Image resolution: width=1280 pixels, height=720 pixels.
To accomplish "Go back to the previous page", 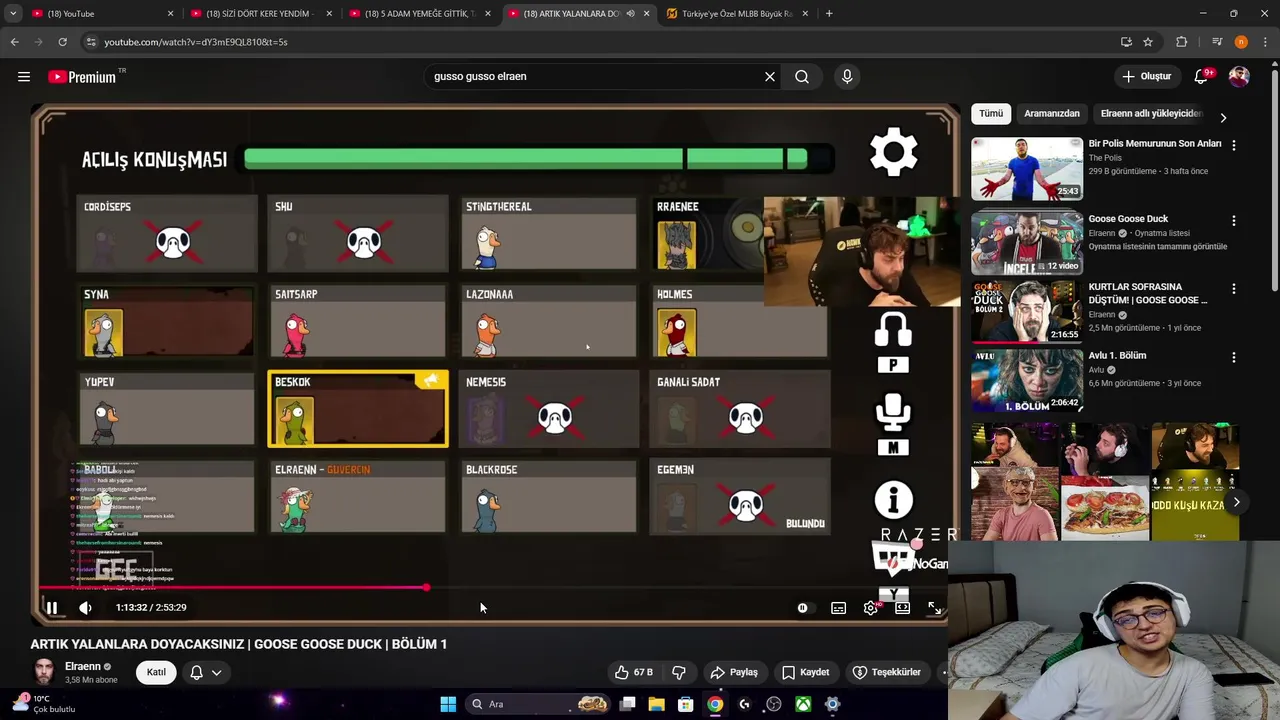I will [x=14, y=42].
